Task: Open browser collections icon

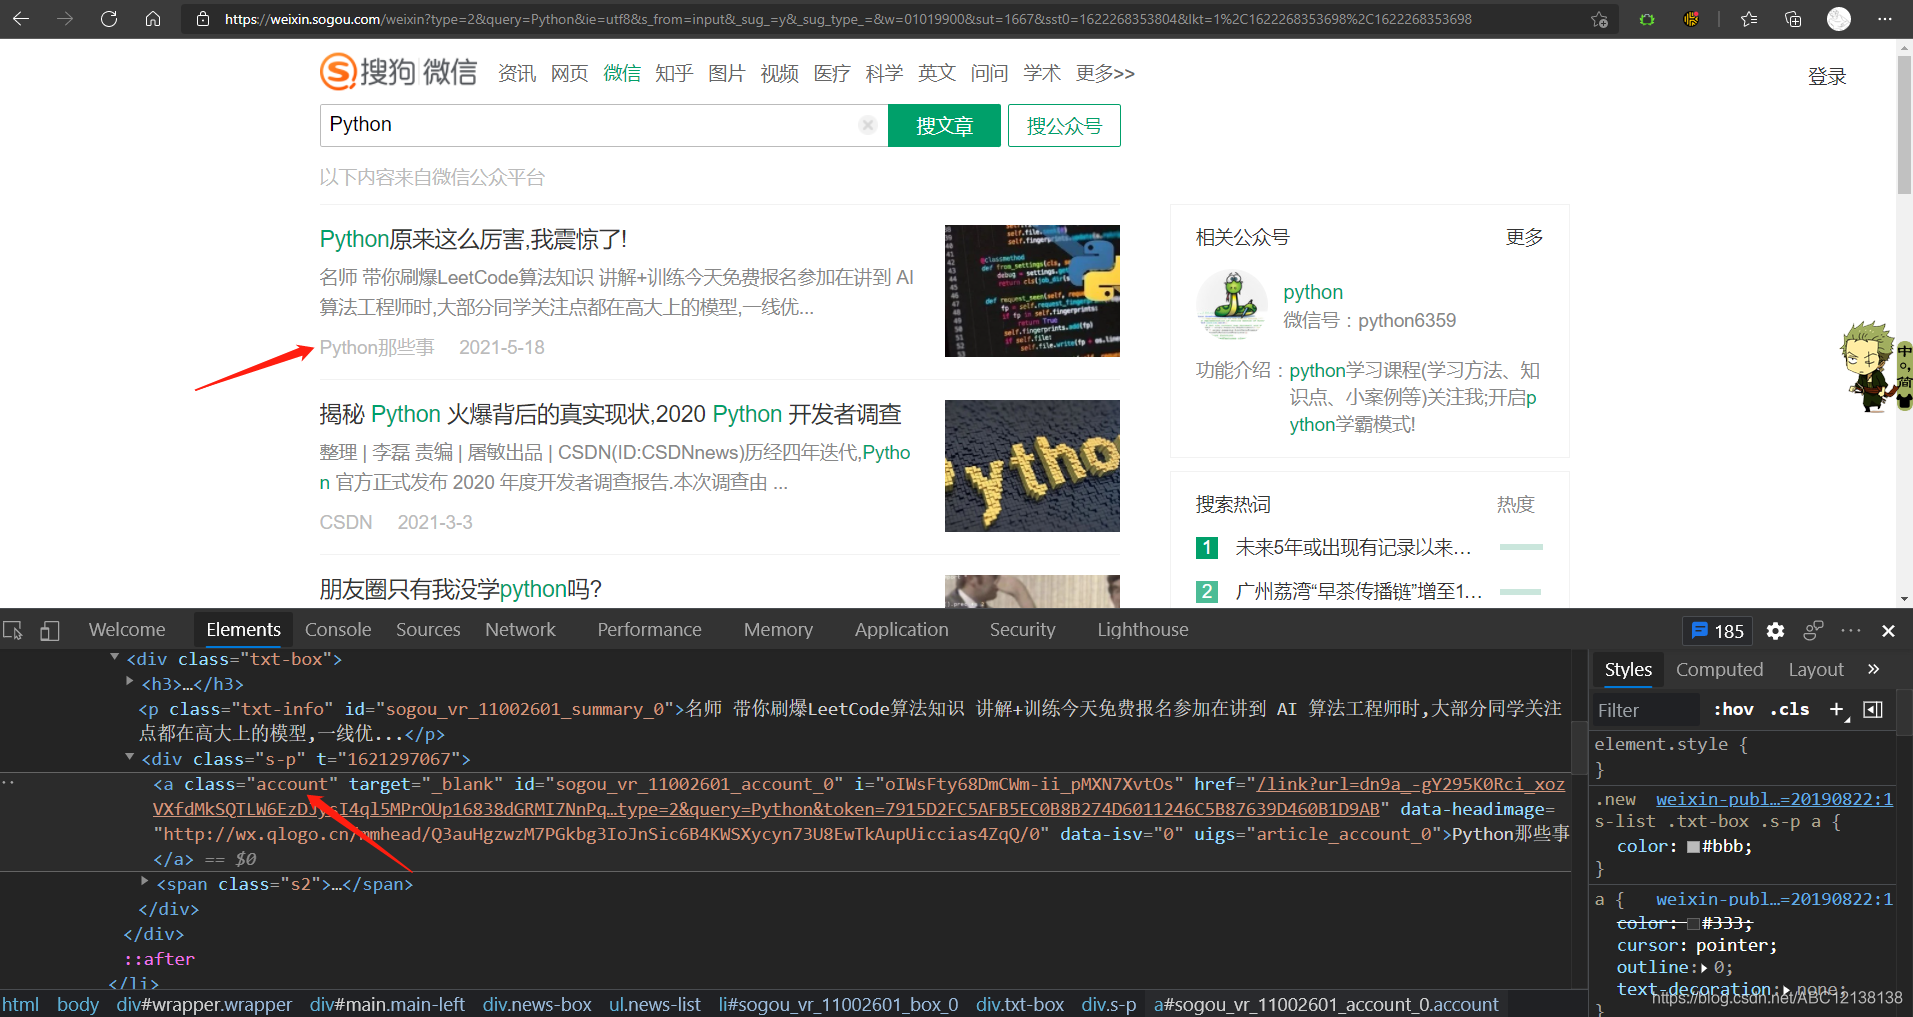Action: pos(1793,19)
